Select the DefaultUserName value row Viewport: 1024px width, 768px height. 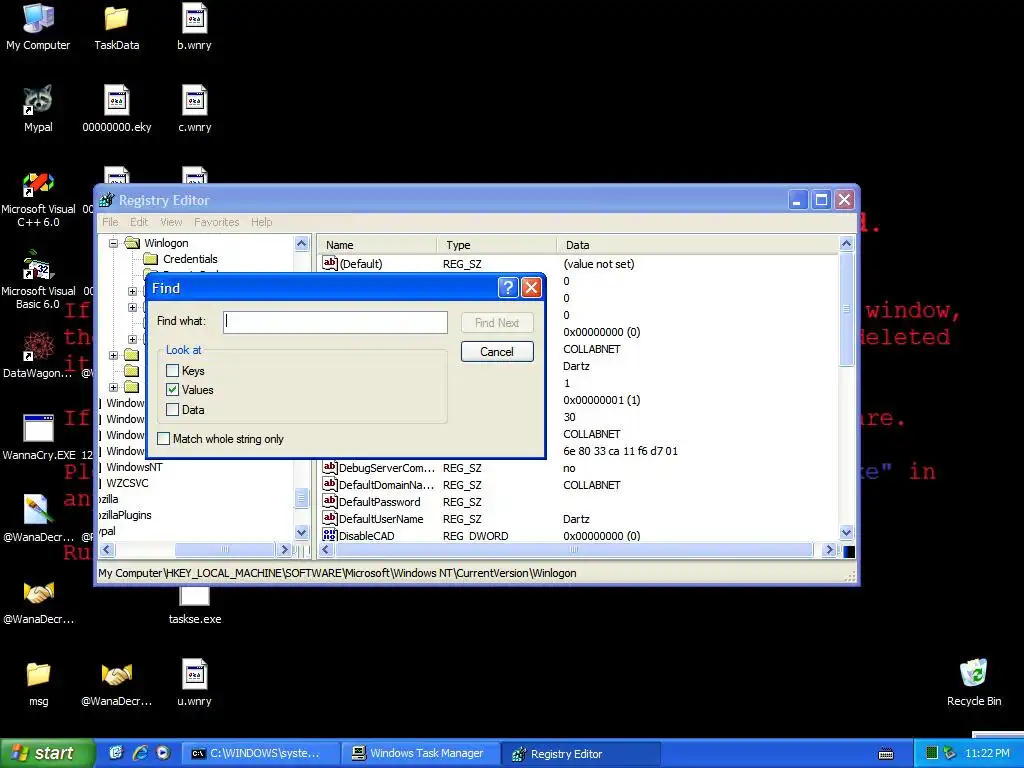click(579, 519)
